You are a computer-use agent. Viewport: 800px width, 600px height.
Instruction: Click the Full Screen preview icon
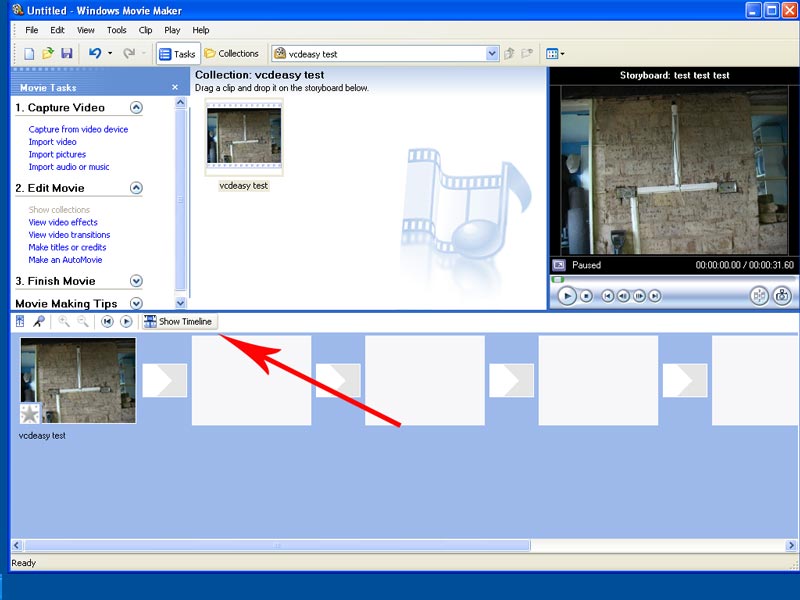click(559, 265)
